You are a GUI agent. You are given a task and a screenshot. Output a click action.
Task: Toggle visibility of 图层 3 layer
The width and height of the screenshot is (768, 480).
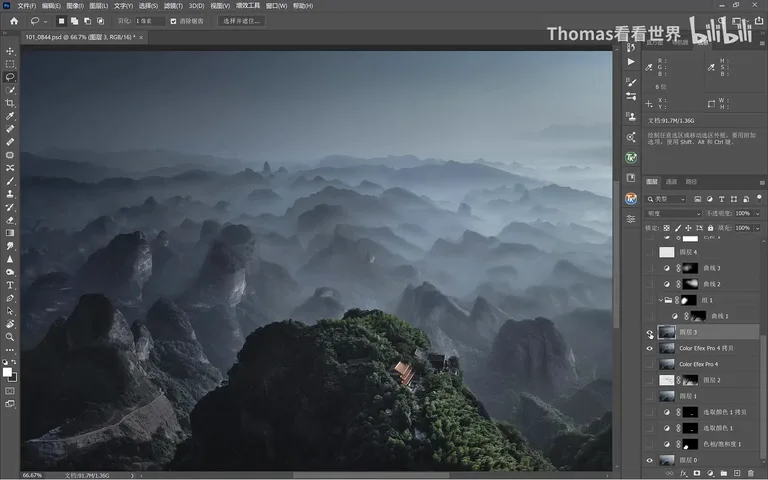click(649, 333)
